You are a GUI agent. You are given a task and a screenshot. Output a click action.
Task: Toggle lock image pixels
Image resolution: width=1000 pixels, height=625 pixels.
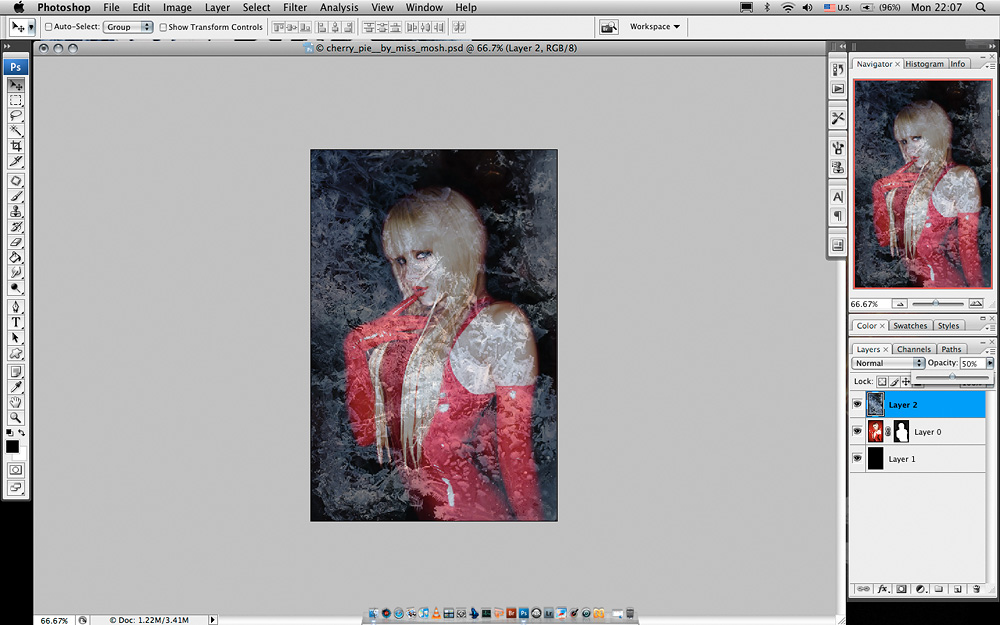894,381
